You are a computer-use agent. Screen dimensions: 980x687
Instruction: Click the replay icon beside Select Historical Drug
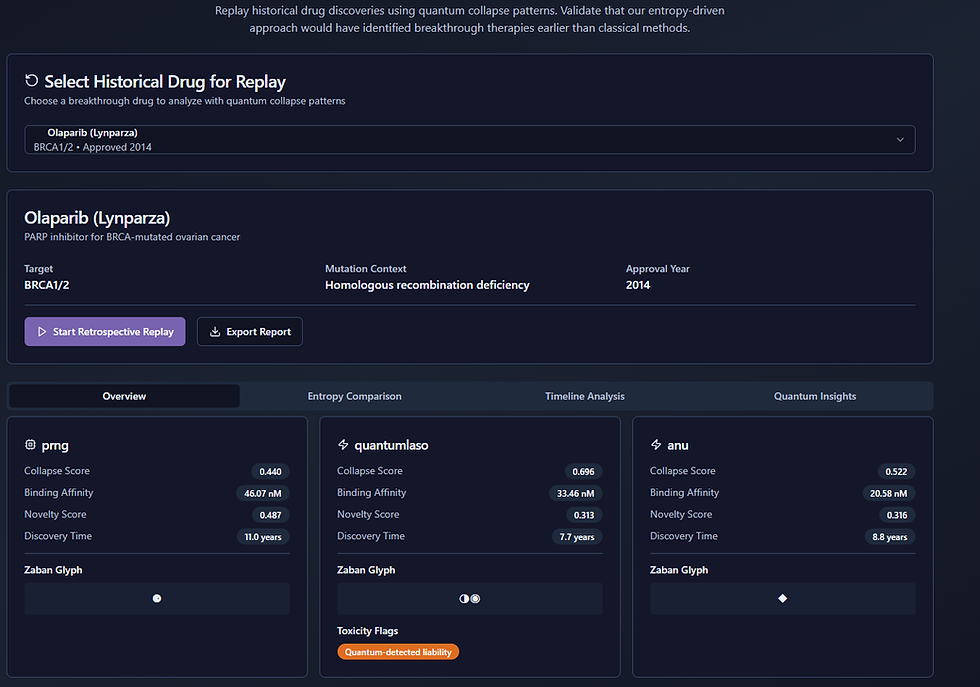pos(31,81)
